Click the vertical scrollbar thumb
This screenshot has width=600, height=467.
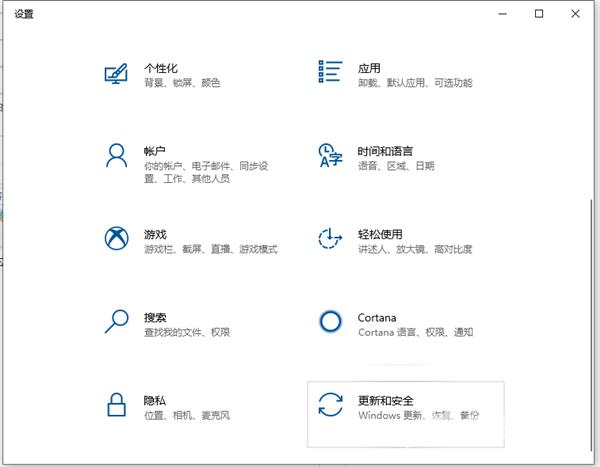coord(592,325)
